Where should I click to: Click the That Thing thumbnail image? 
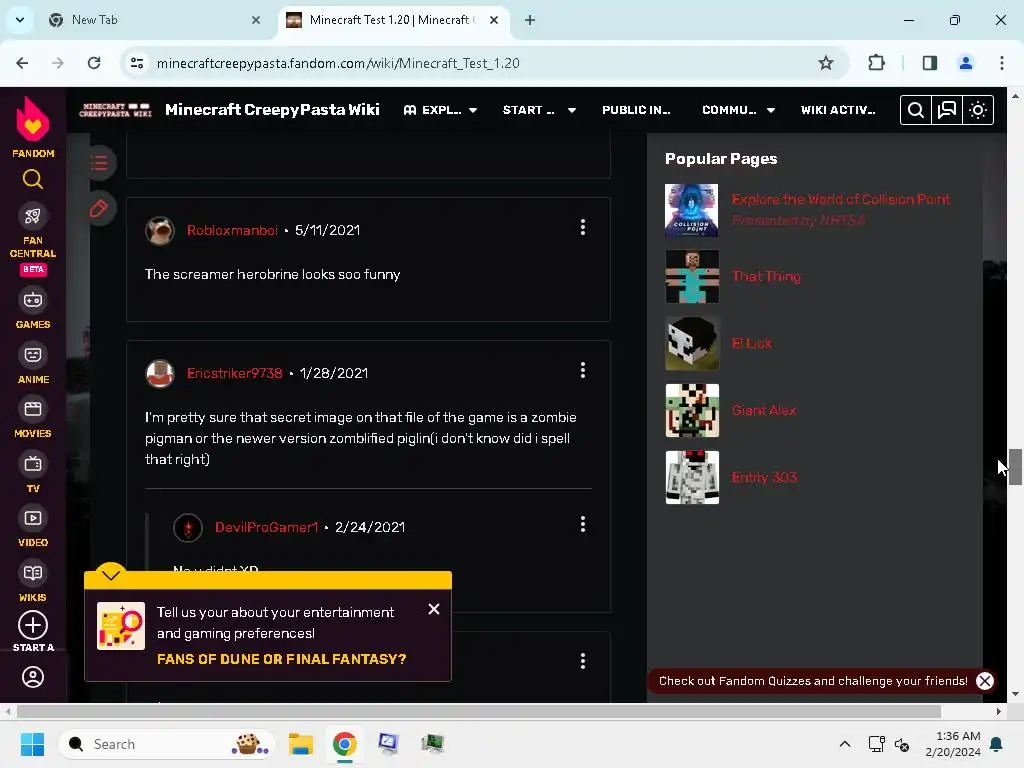click(692, 276)
